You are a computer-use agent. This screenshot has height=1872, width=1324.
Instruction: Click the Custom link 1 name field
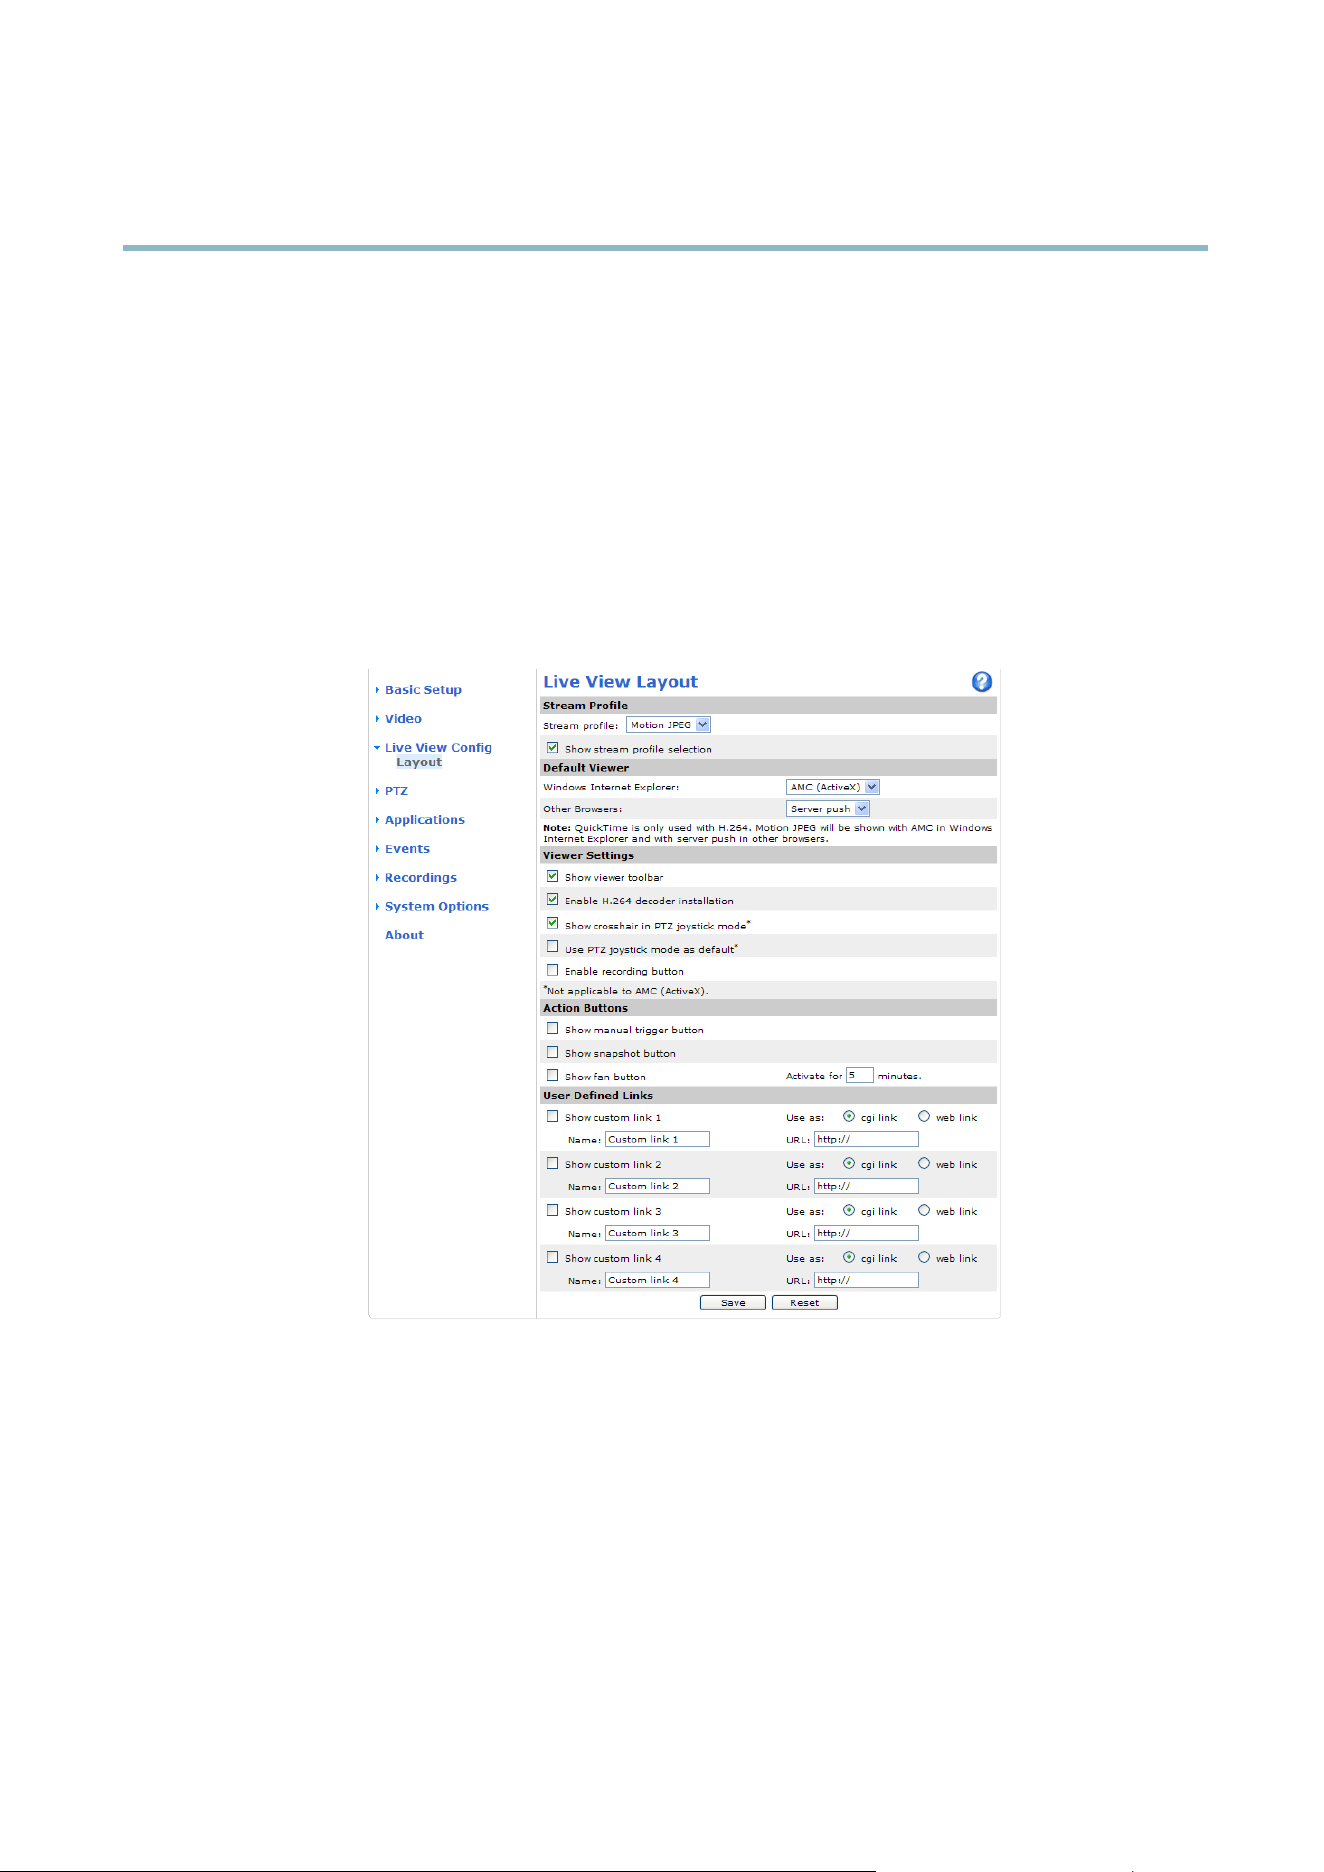click(657, 1139)
